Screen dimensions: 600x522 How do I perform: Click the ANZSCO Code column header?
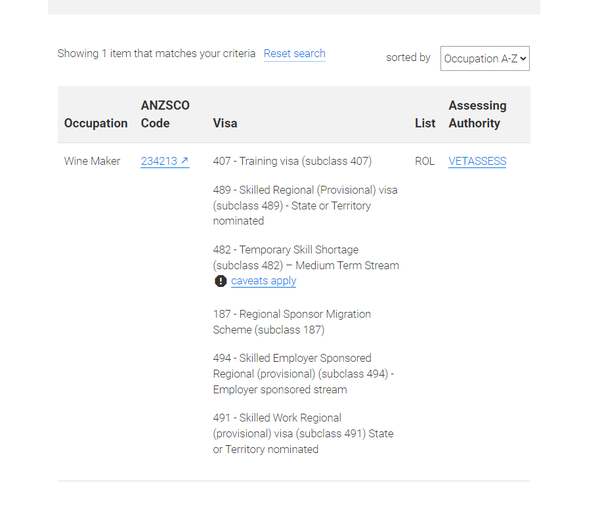pos(165,114)
